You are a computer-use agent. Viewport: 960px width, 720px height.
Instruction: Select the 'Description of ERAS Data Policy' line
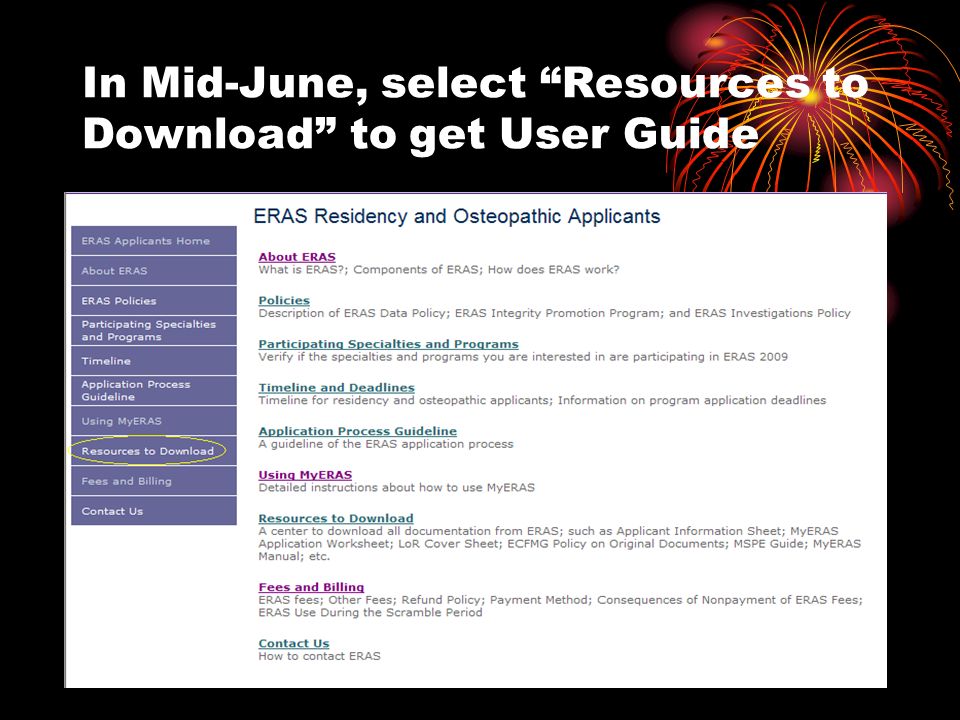(555, 313)
